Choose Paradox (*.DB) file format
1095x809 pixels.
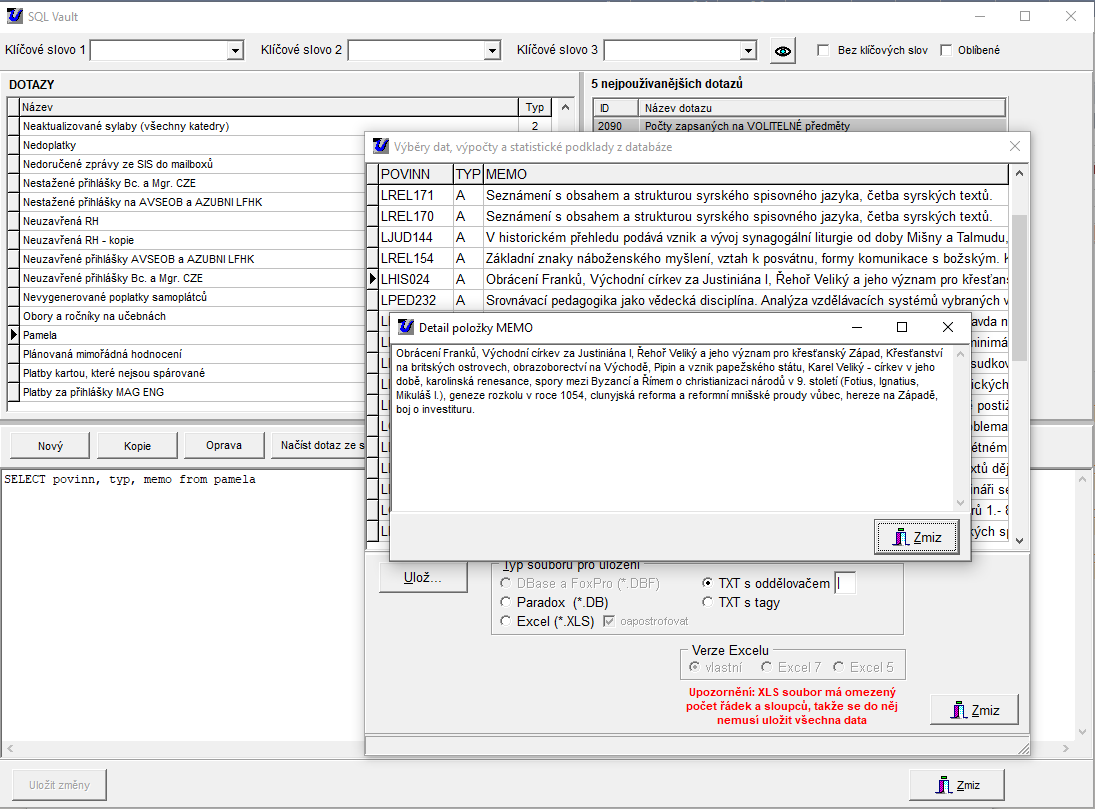point(506,602)
